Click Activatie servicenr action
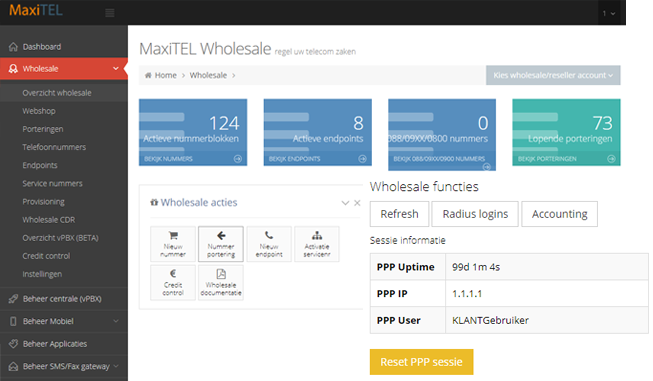This screenshot has height=381, width=653. [x=317, y=244]
